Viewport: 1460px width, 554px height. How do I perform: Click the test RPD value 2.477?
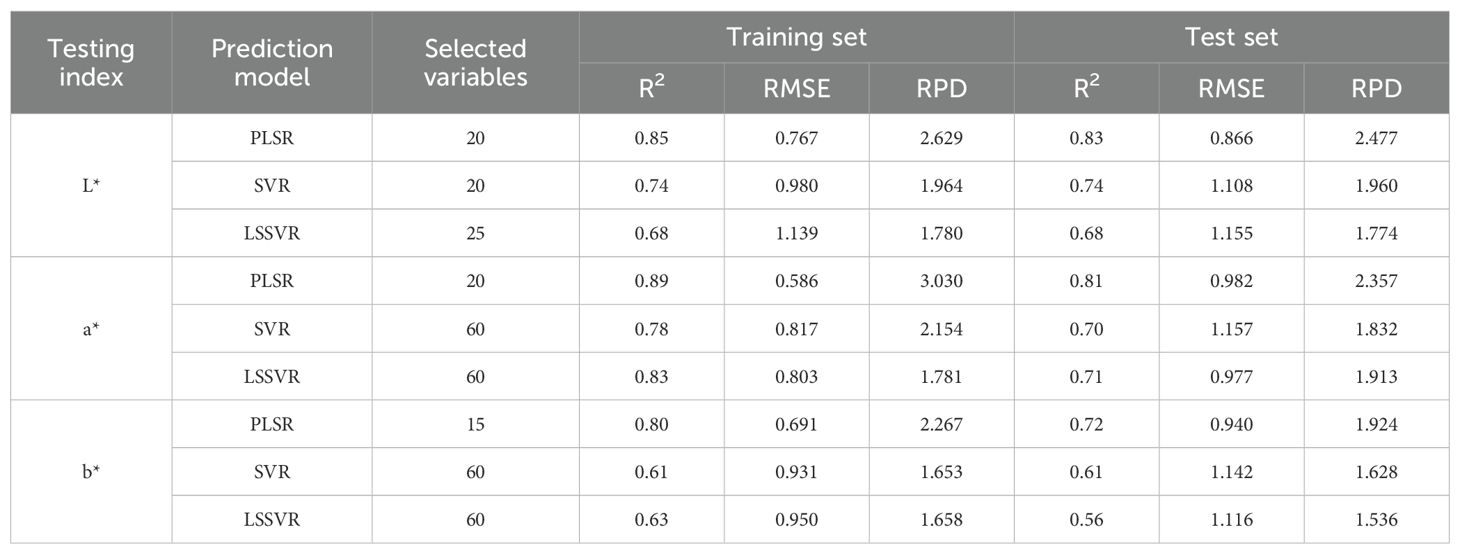click(x=1376, y=138)
